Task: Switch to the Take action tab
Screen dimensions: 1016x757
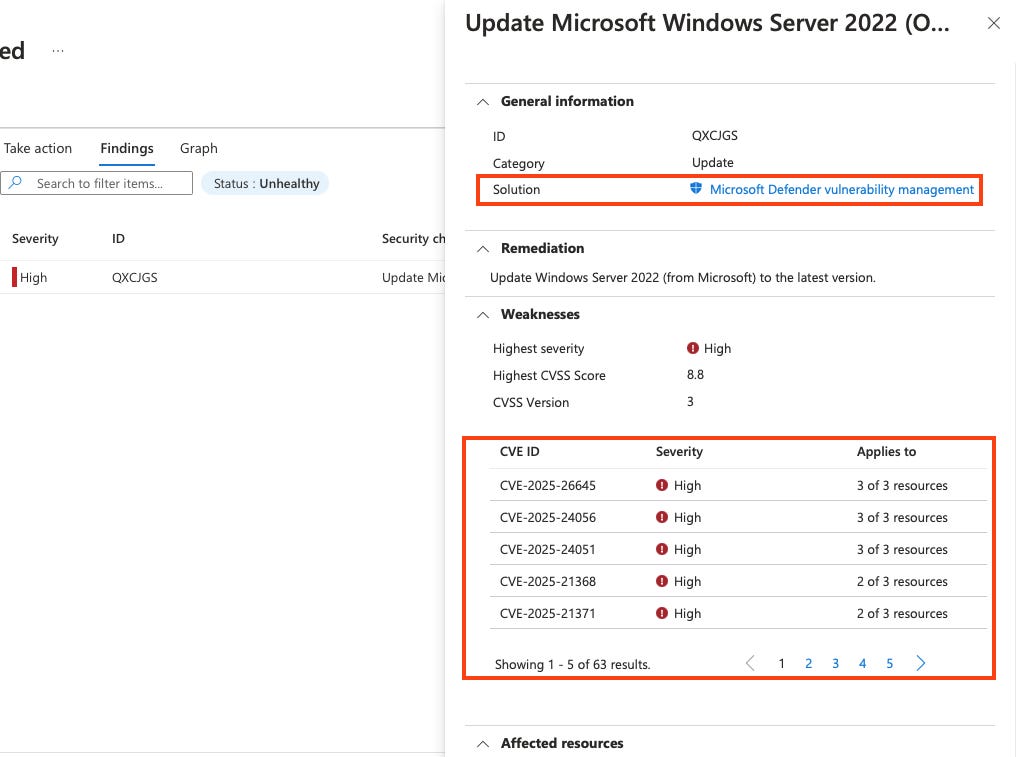Action: click(38, 148)
